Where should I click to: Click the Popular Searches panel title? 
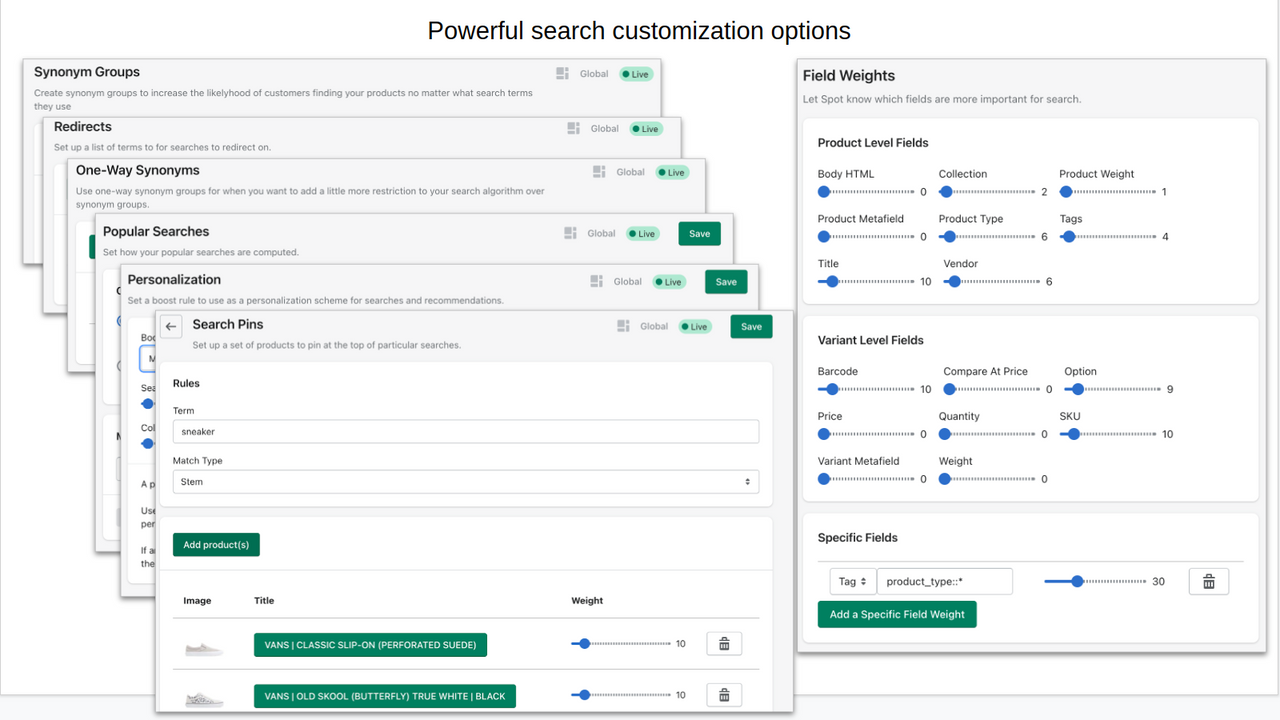pos(156,231)
